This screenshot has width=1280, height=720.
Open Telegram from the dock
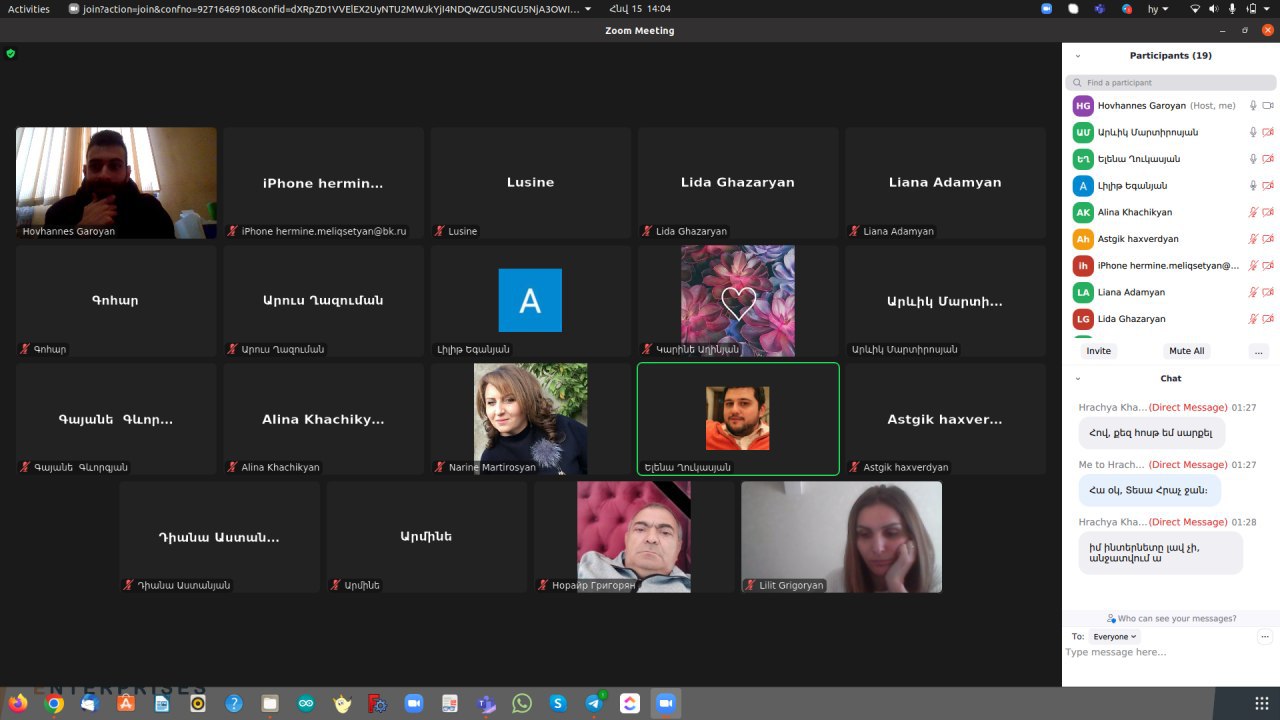594,703
